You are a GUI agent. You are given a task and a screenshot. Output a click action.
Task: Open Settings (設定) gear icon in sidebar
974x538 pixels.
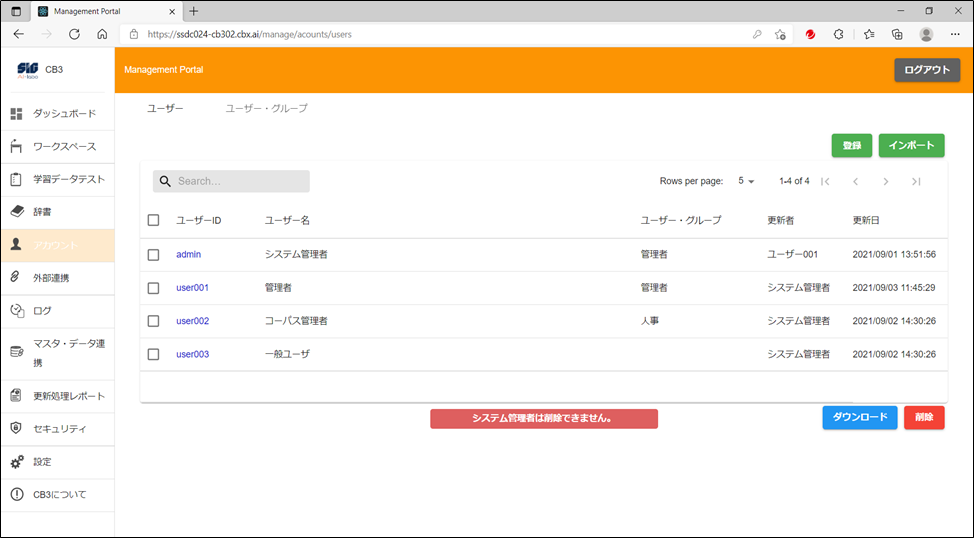tap(16, 462)
